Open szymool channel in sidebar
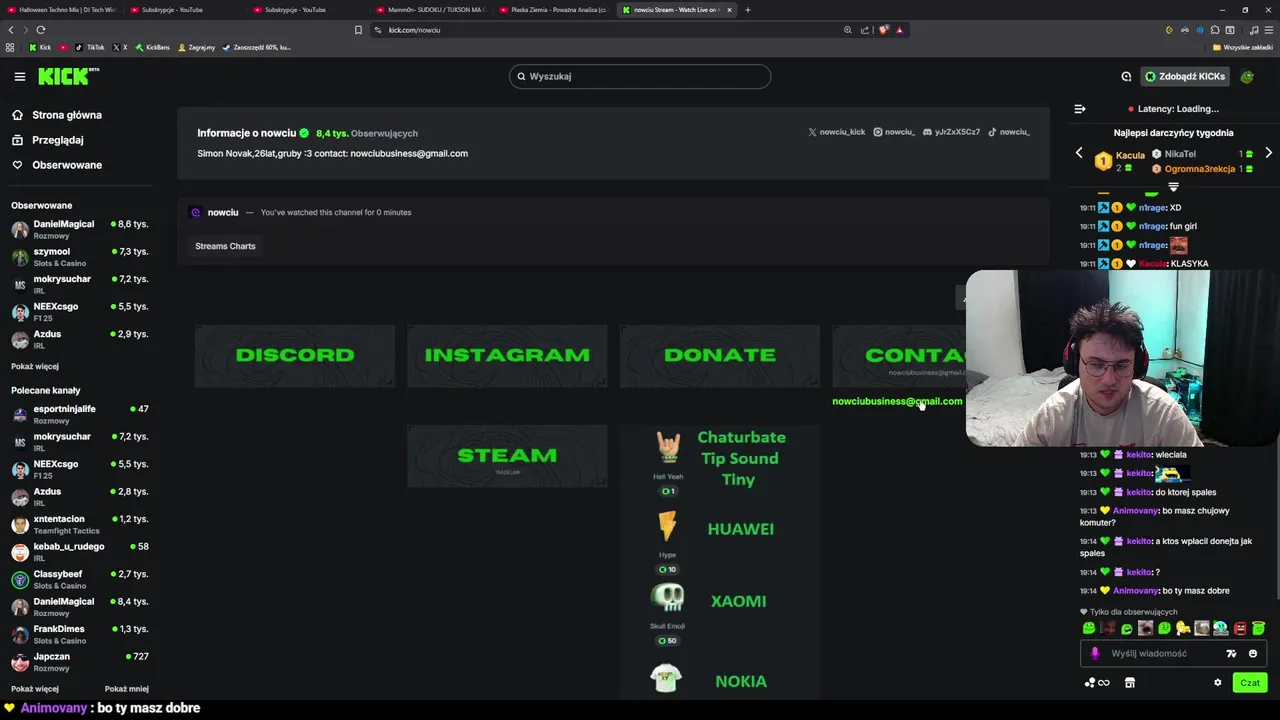The height and width of the screenshot is (720, 1280). click(x=80, y=257)
